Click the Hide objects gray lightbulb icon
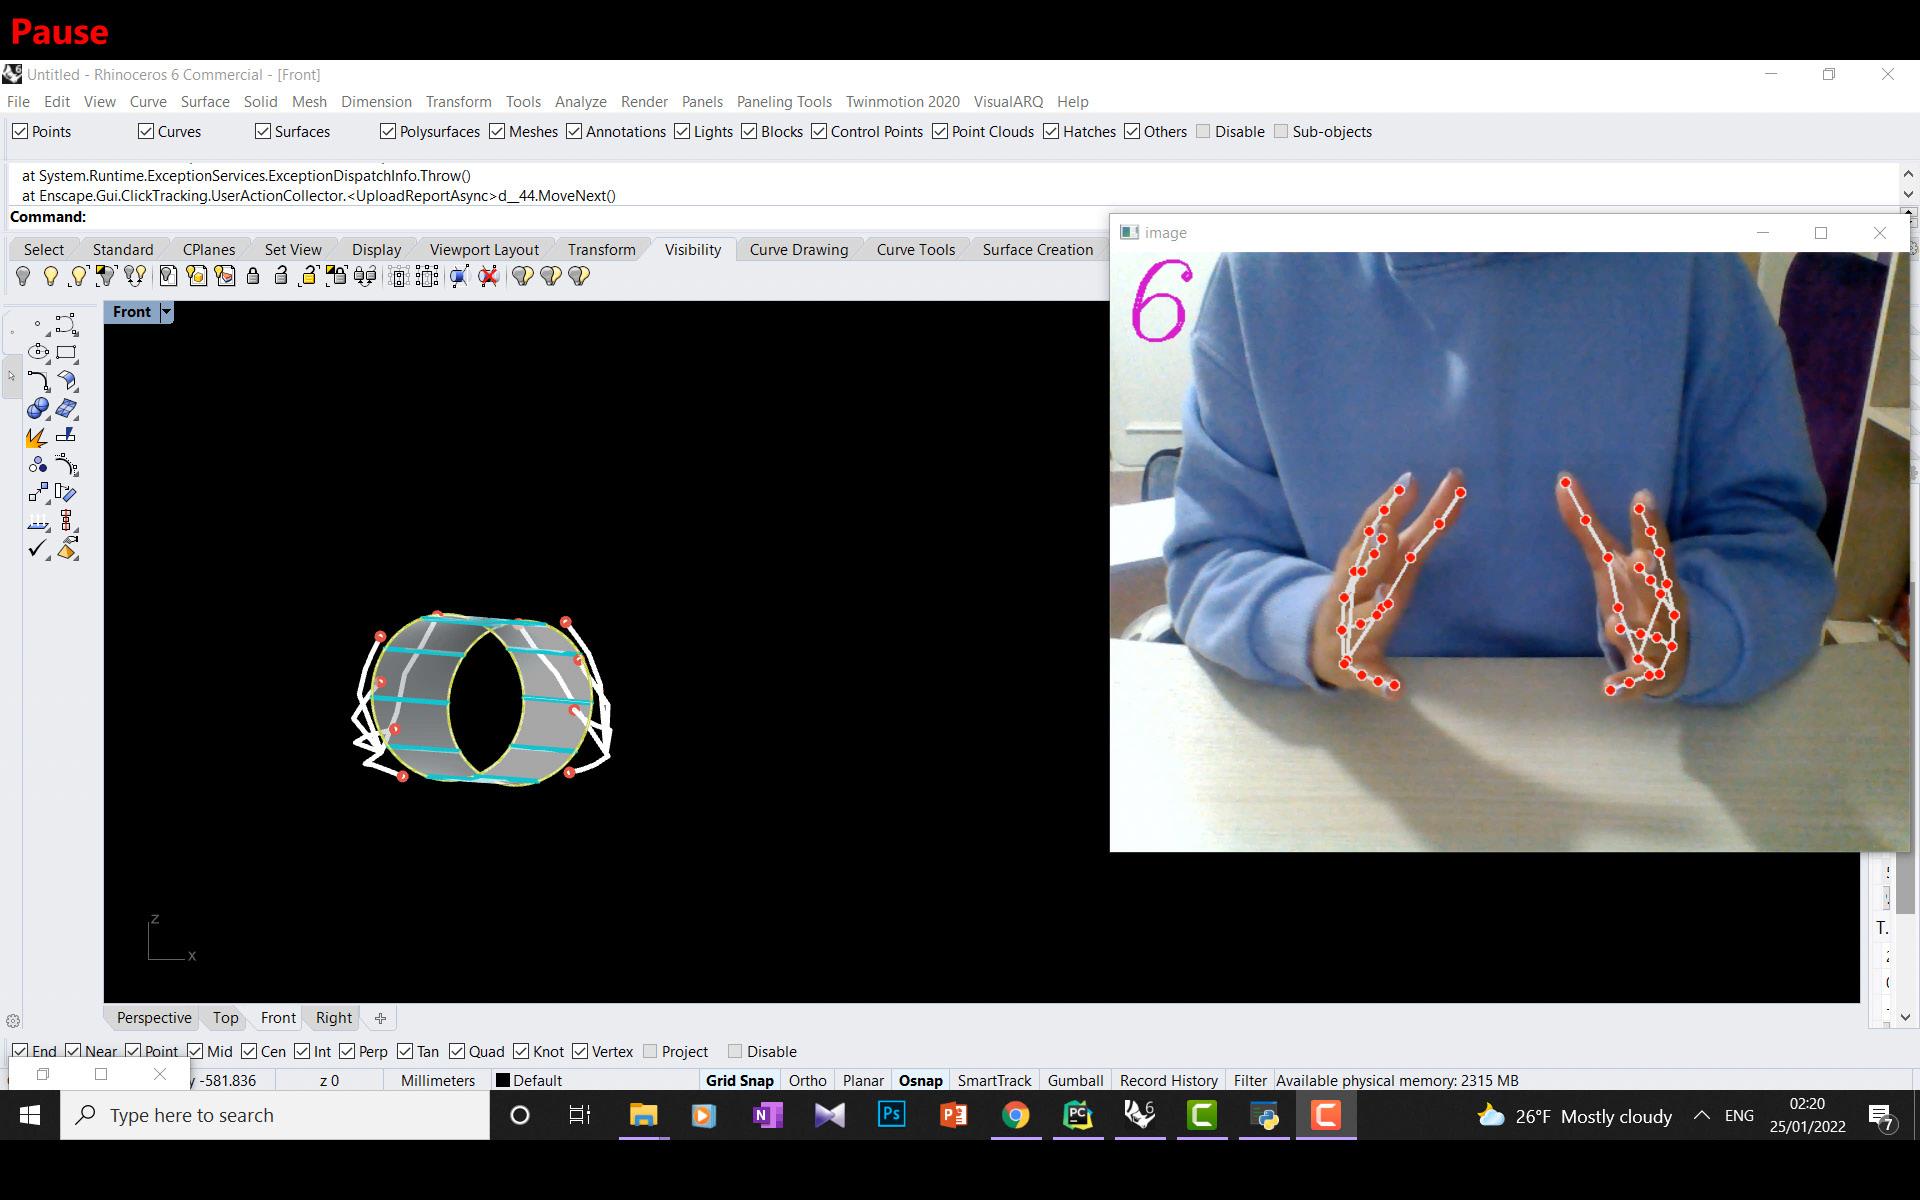Image resolution: width=1920 pixels, height=1200 pixels. point(23,277)
